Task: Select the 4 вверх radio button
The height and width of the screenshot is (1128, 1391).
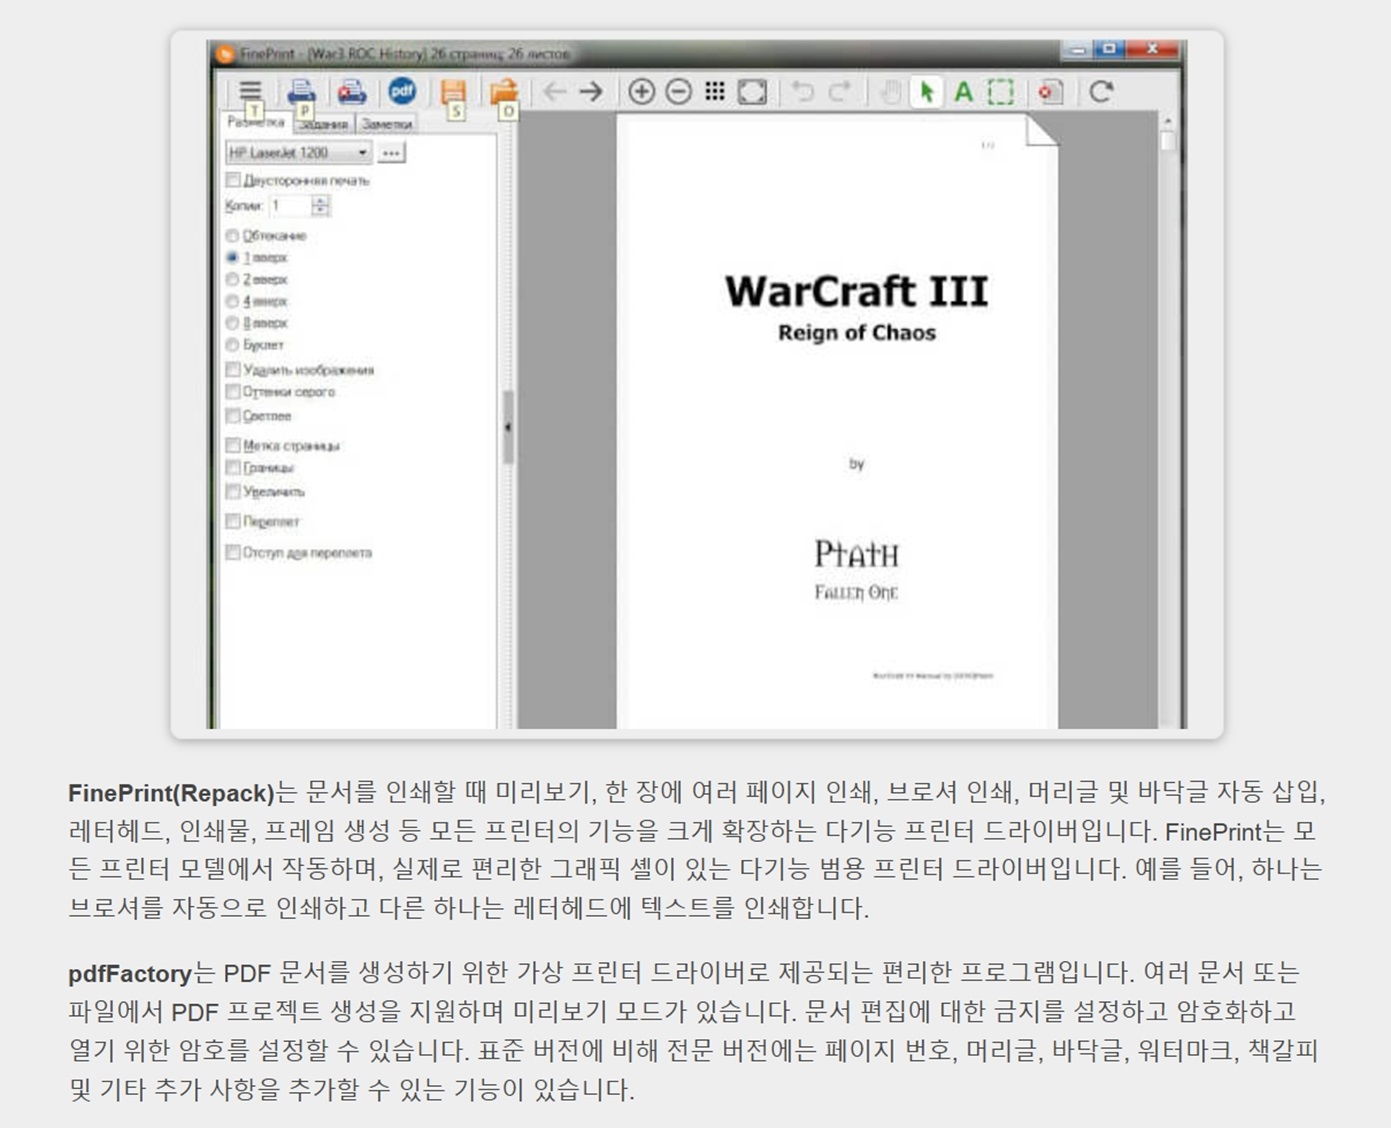Action: pos(232,301)
